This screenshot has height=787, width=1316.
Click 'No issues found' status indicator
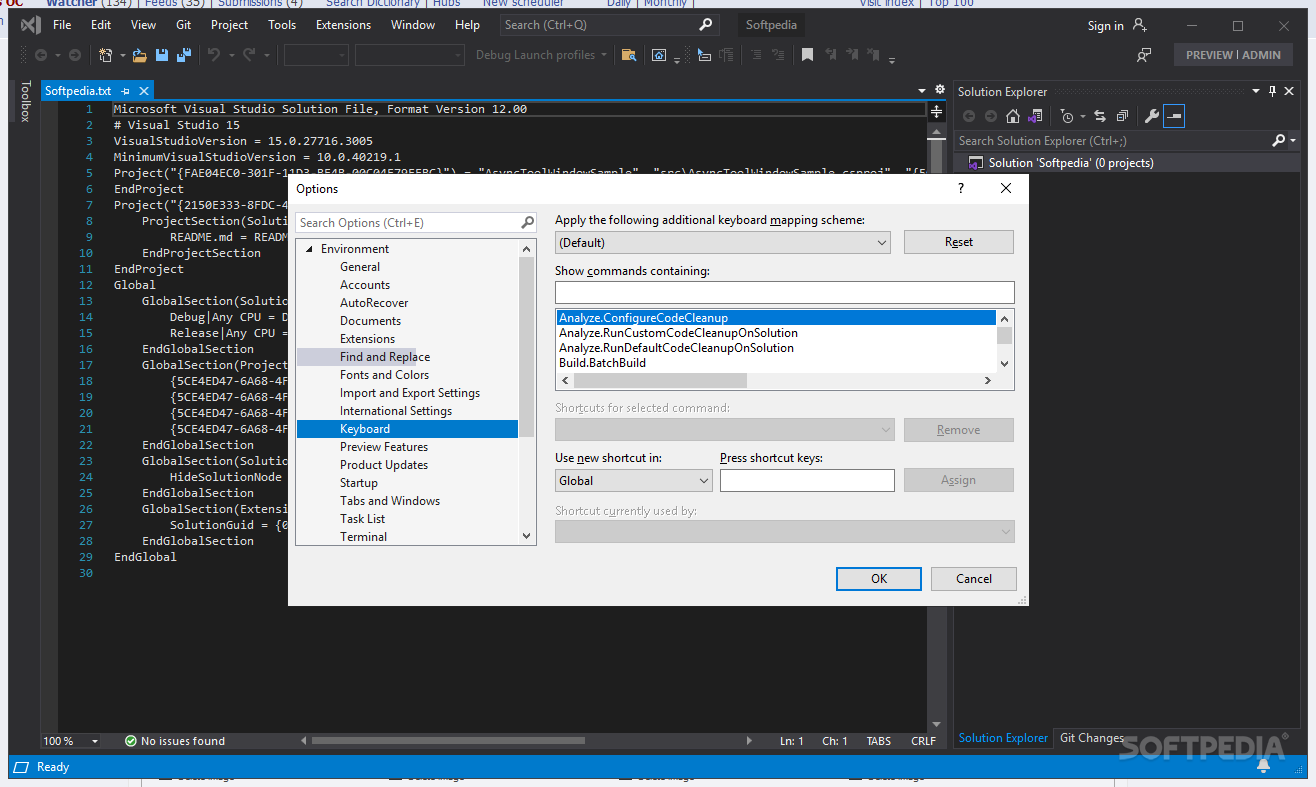pyautogui.click(x=175, y=741)
